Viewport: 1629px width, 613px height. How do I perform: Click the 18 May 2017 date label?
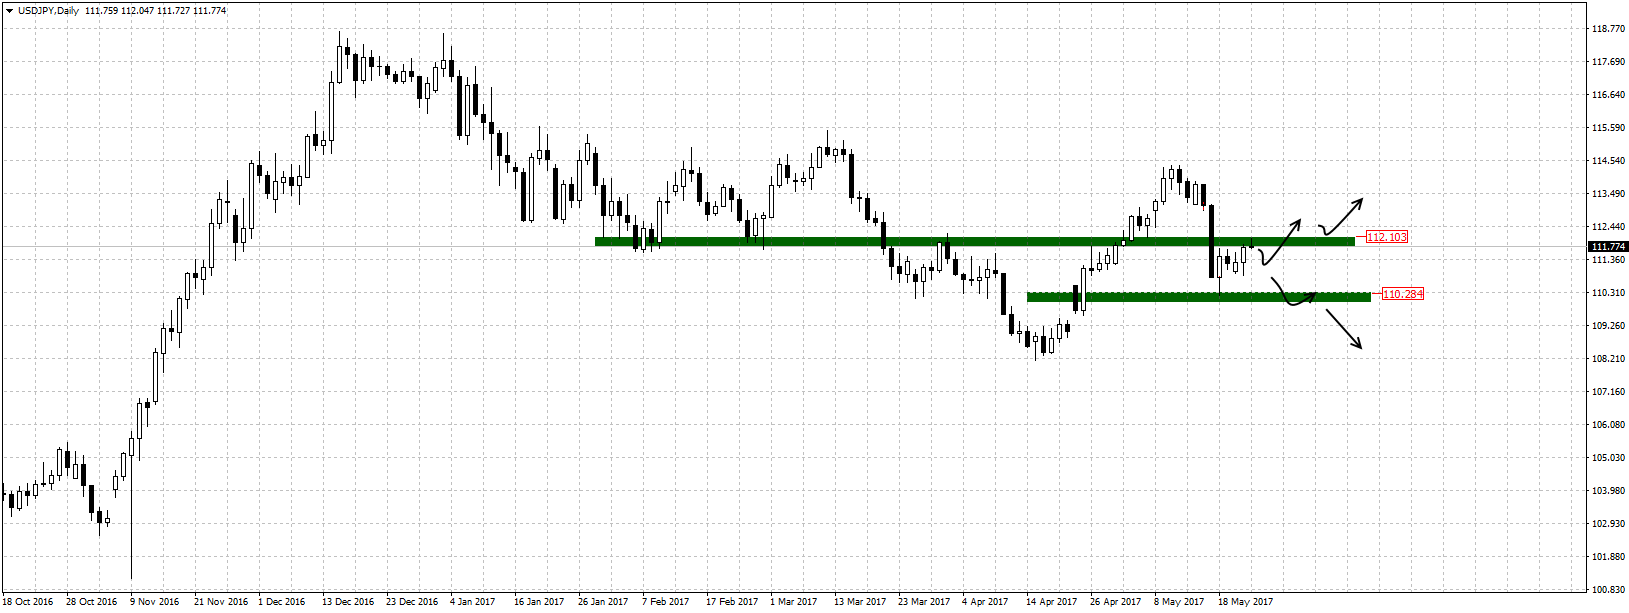1245,601
